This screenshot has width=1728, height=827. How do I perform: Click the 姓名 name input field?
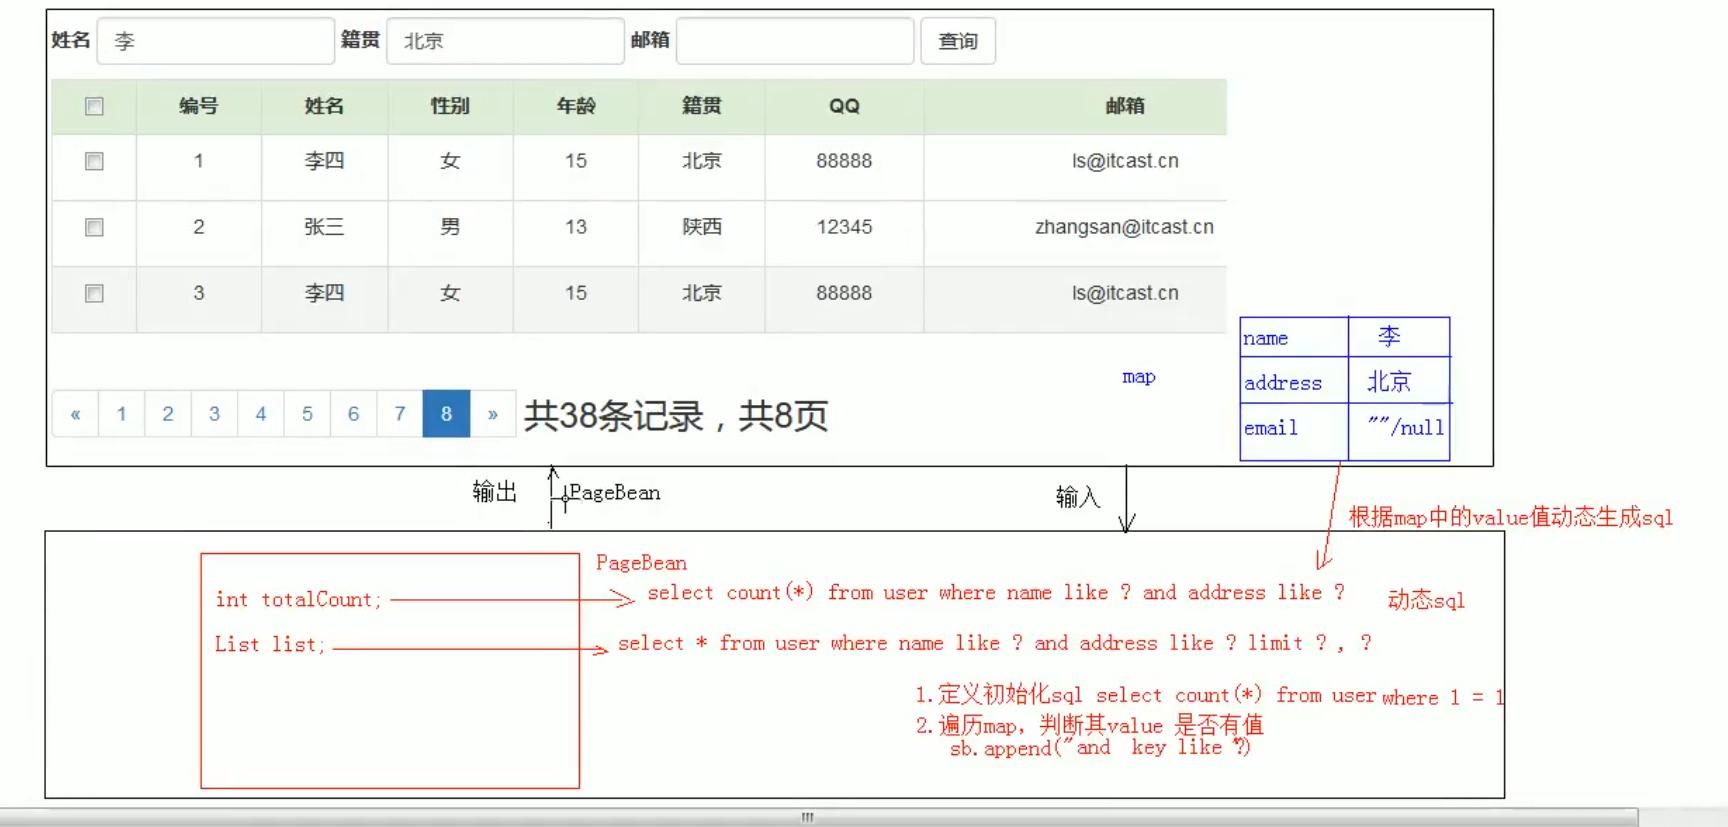pos(216,41)
